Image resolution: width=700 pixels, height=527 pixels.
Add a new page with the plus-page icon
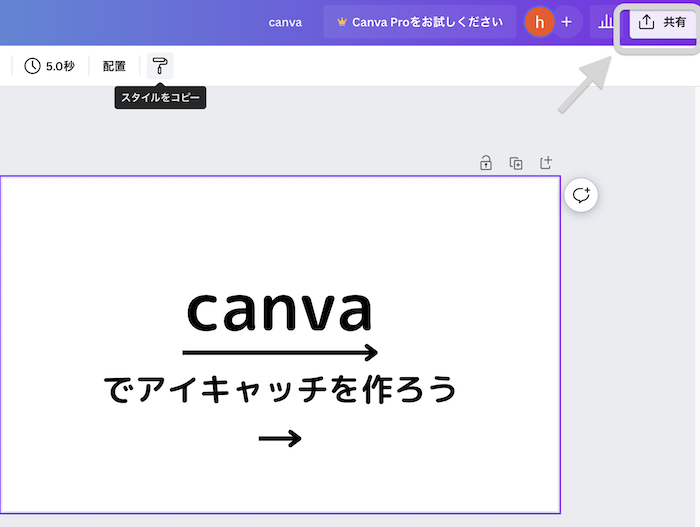coord(546,163)
